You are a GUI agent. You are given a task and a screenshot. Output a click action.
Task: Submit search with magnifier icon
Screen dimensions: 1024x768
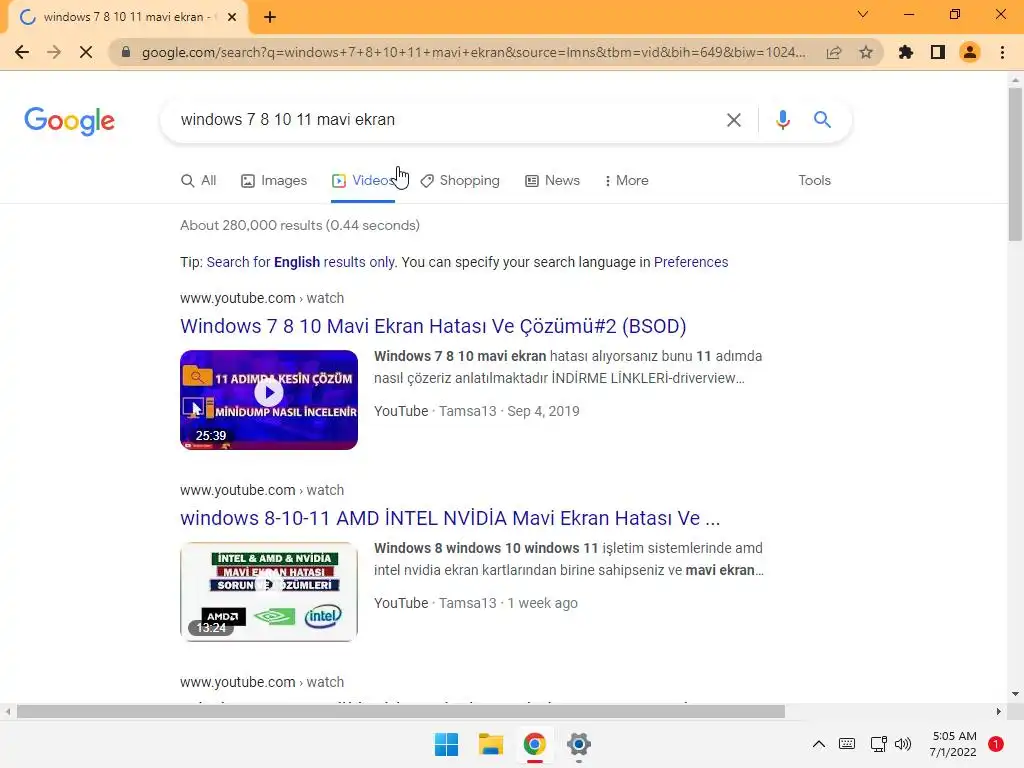click(x=822, y=120)
